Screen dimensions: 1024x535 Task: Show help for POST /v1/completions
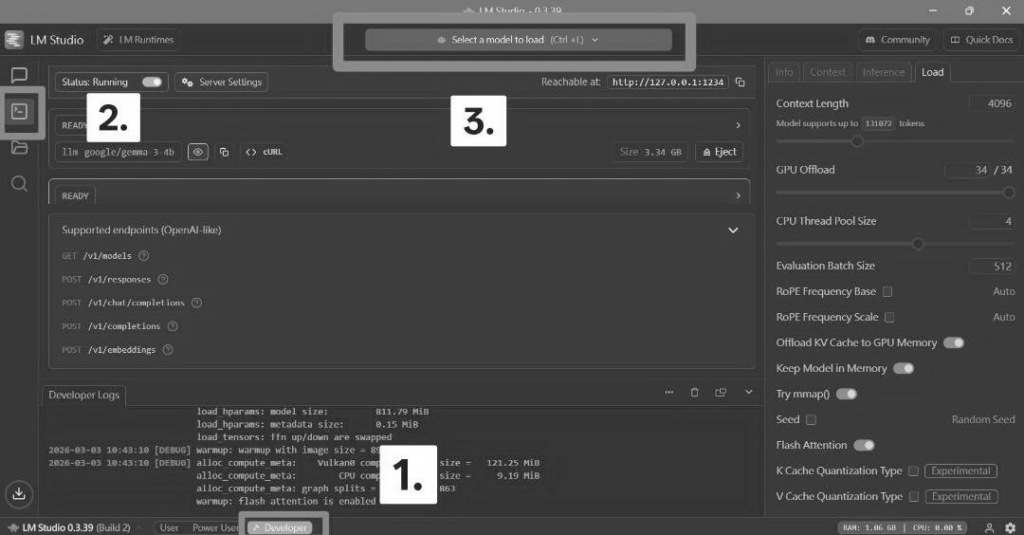(x=172, y=327)
